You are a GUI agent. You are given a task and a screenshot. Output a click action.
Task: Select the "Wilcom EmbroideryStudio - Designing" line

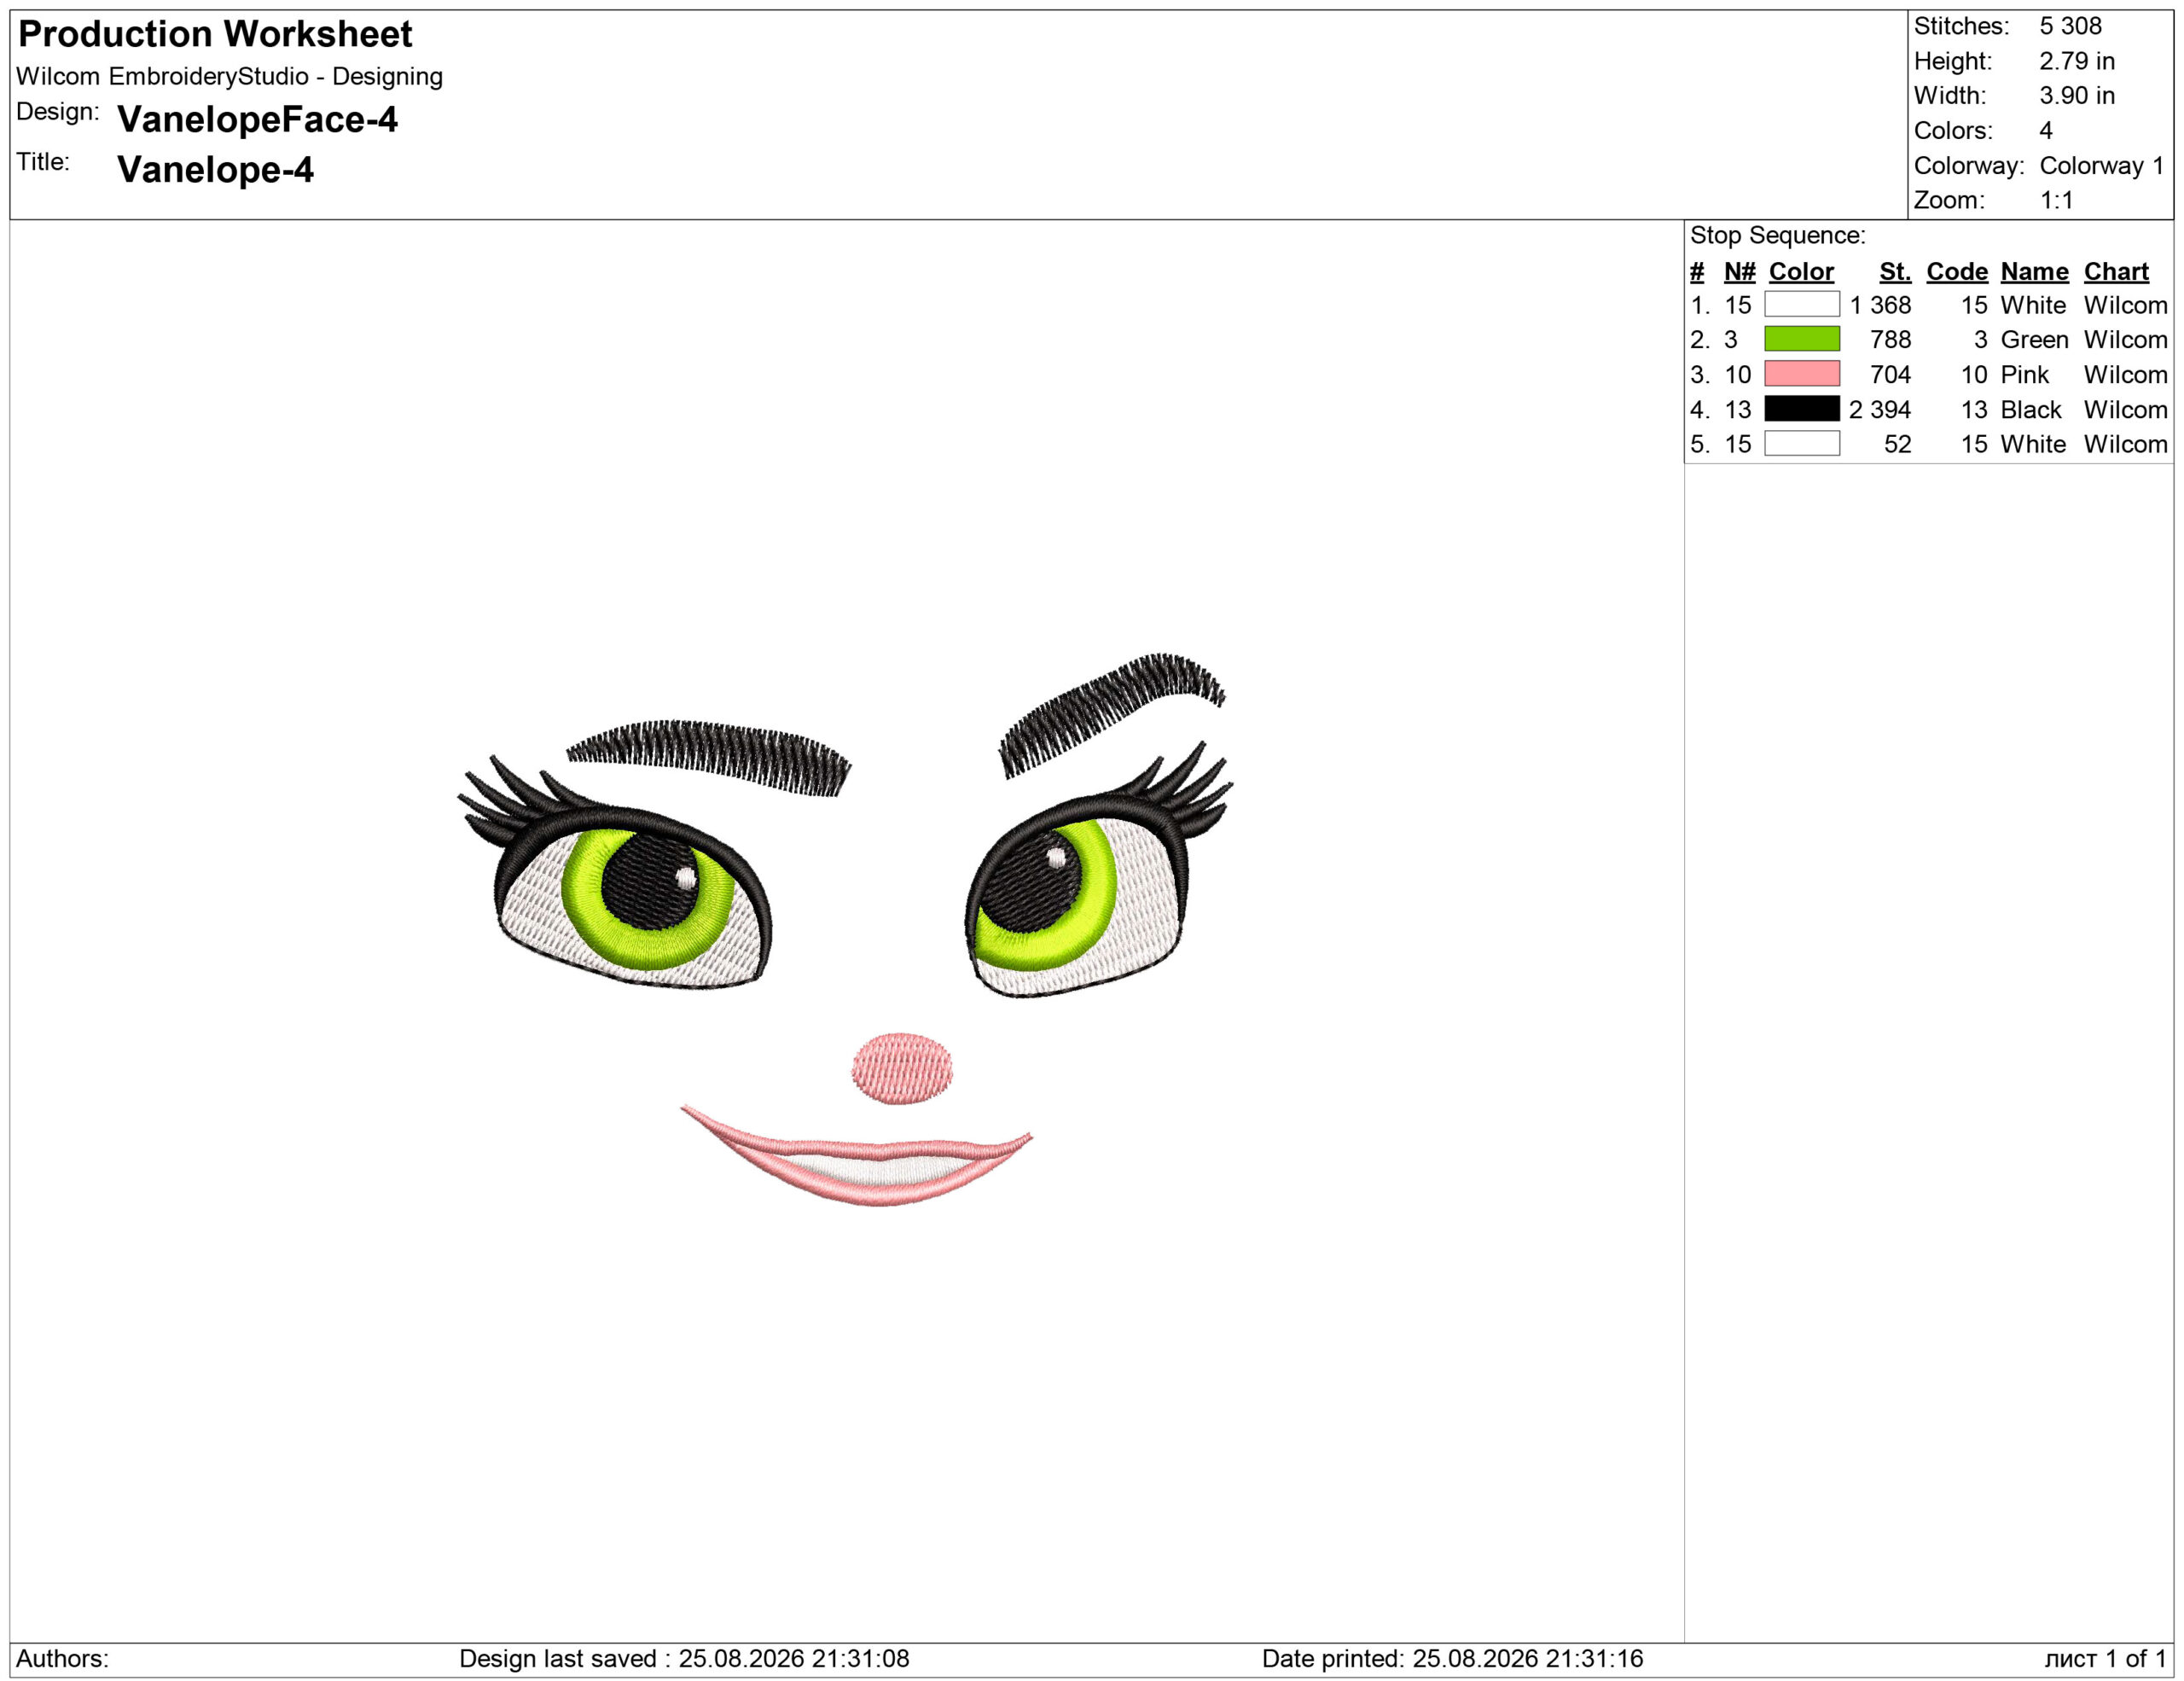pos(229,77)
